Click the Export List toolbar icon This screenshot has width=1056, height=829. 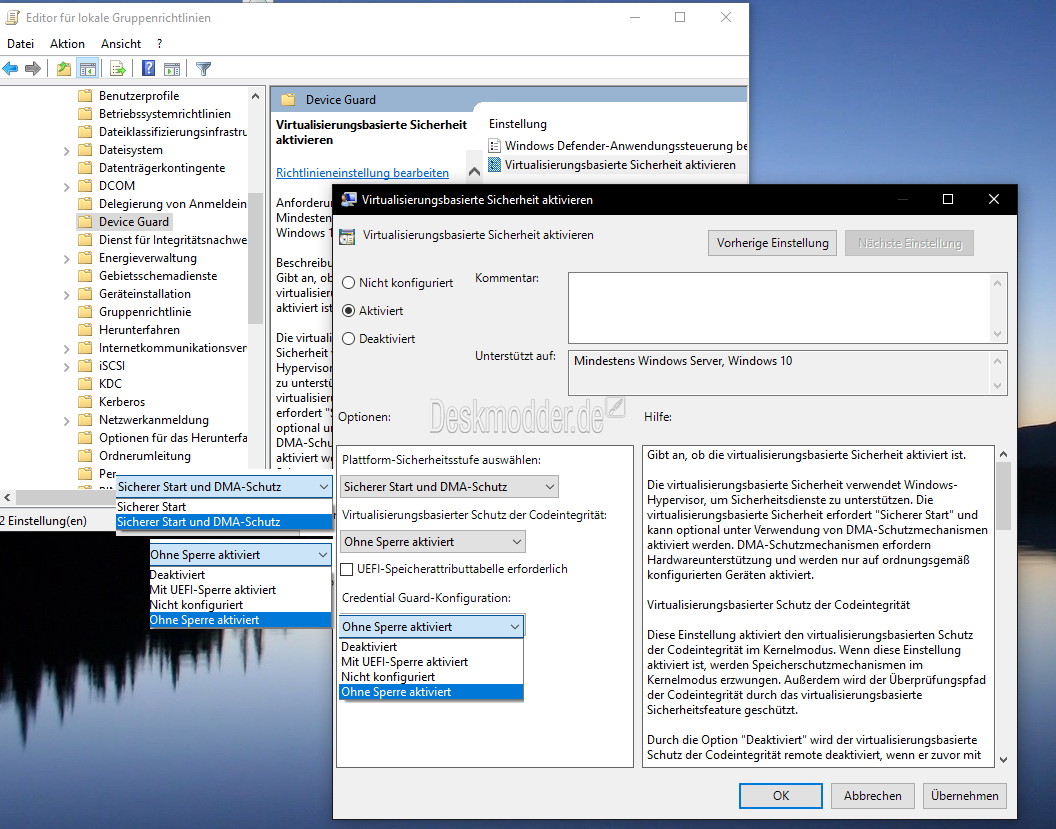click(118, 68)
